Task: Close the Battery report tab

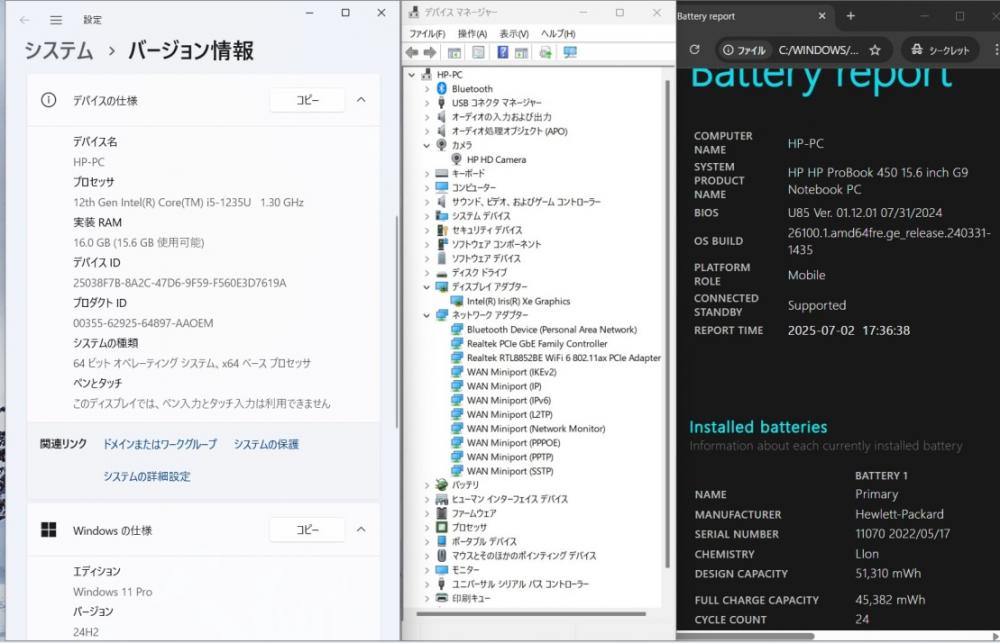Action: click(x=822, y=16)
